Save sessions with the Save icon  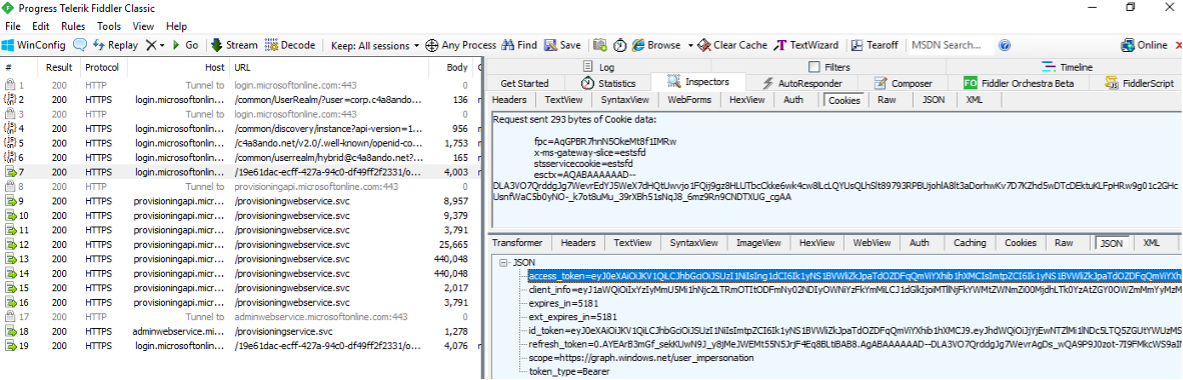[551, 45]
